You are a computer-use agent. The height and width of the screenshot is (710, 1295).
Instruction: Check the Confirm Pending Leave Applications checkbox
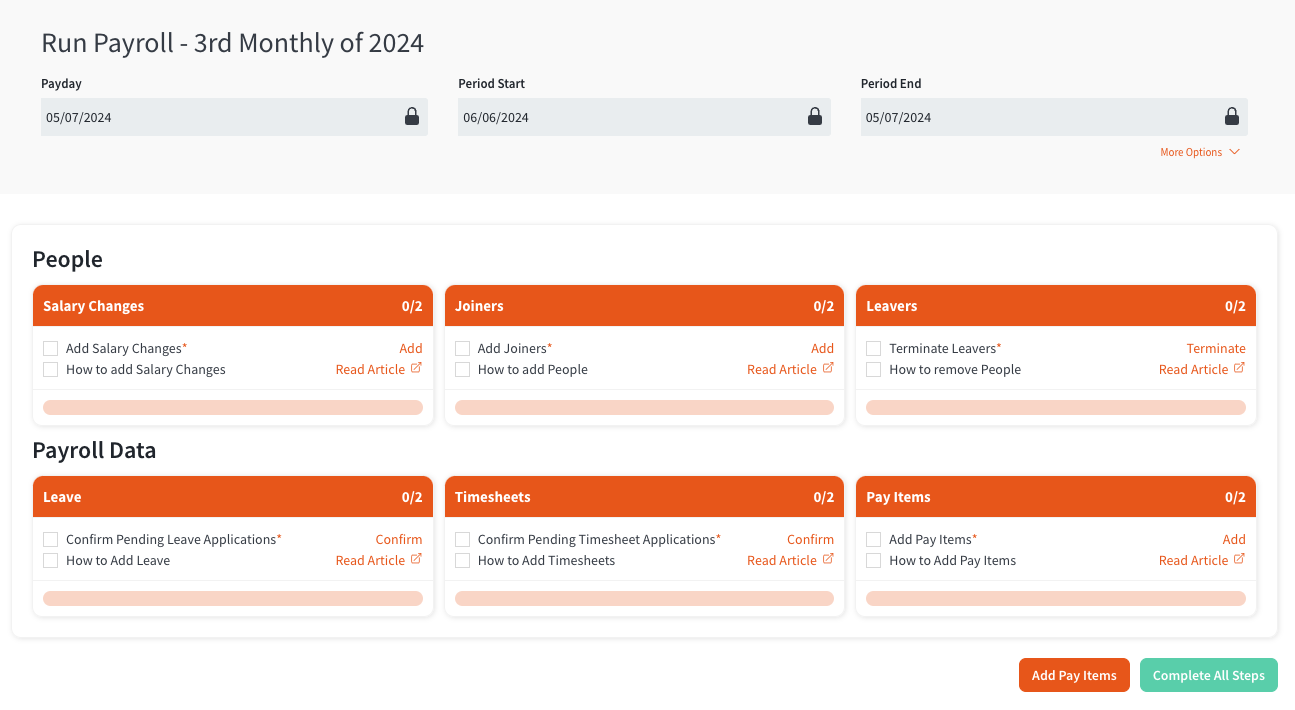50,538
